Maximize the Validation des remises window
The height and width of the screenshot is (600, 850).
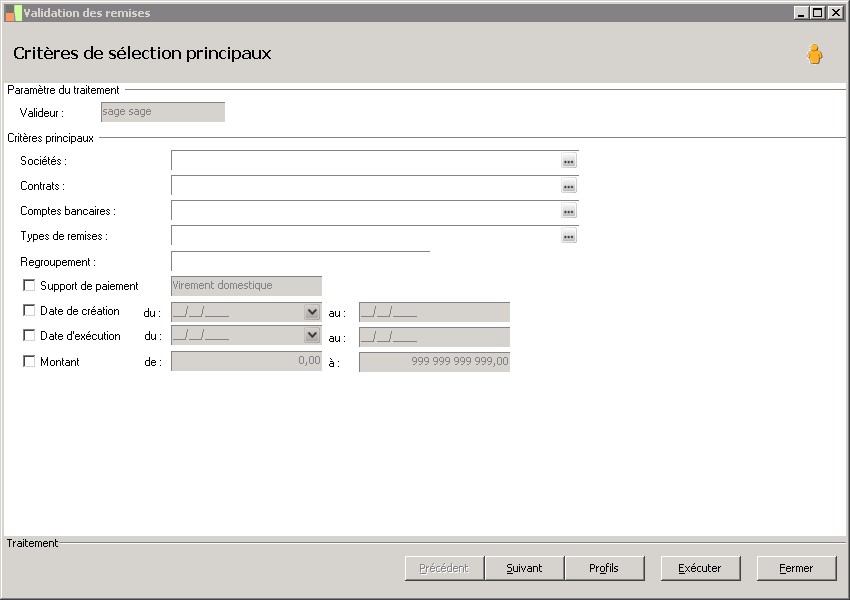818,12
